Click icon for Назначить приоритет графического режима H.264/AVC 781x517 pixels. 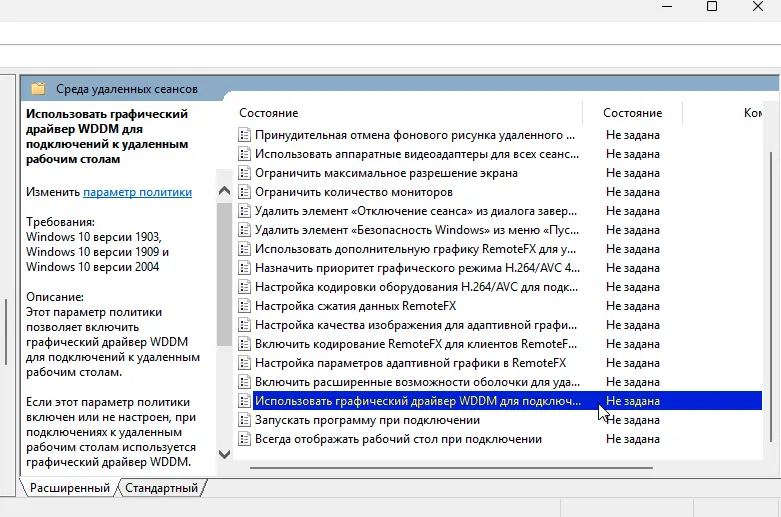pyautogui.click(x=244, y=268)
